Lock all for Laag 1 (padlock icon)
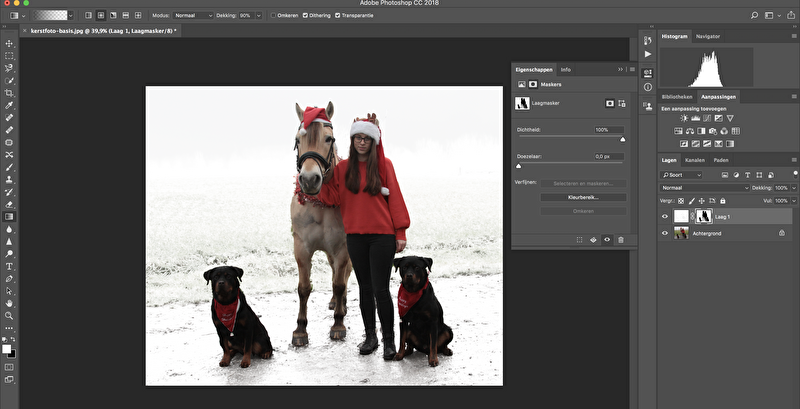 [x=723, y=201]
